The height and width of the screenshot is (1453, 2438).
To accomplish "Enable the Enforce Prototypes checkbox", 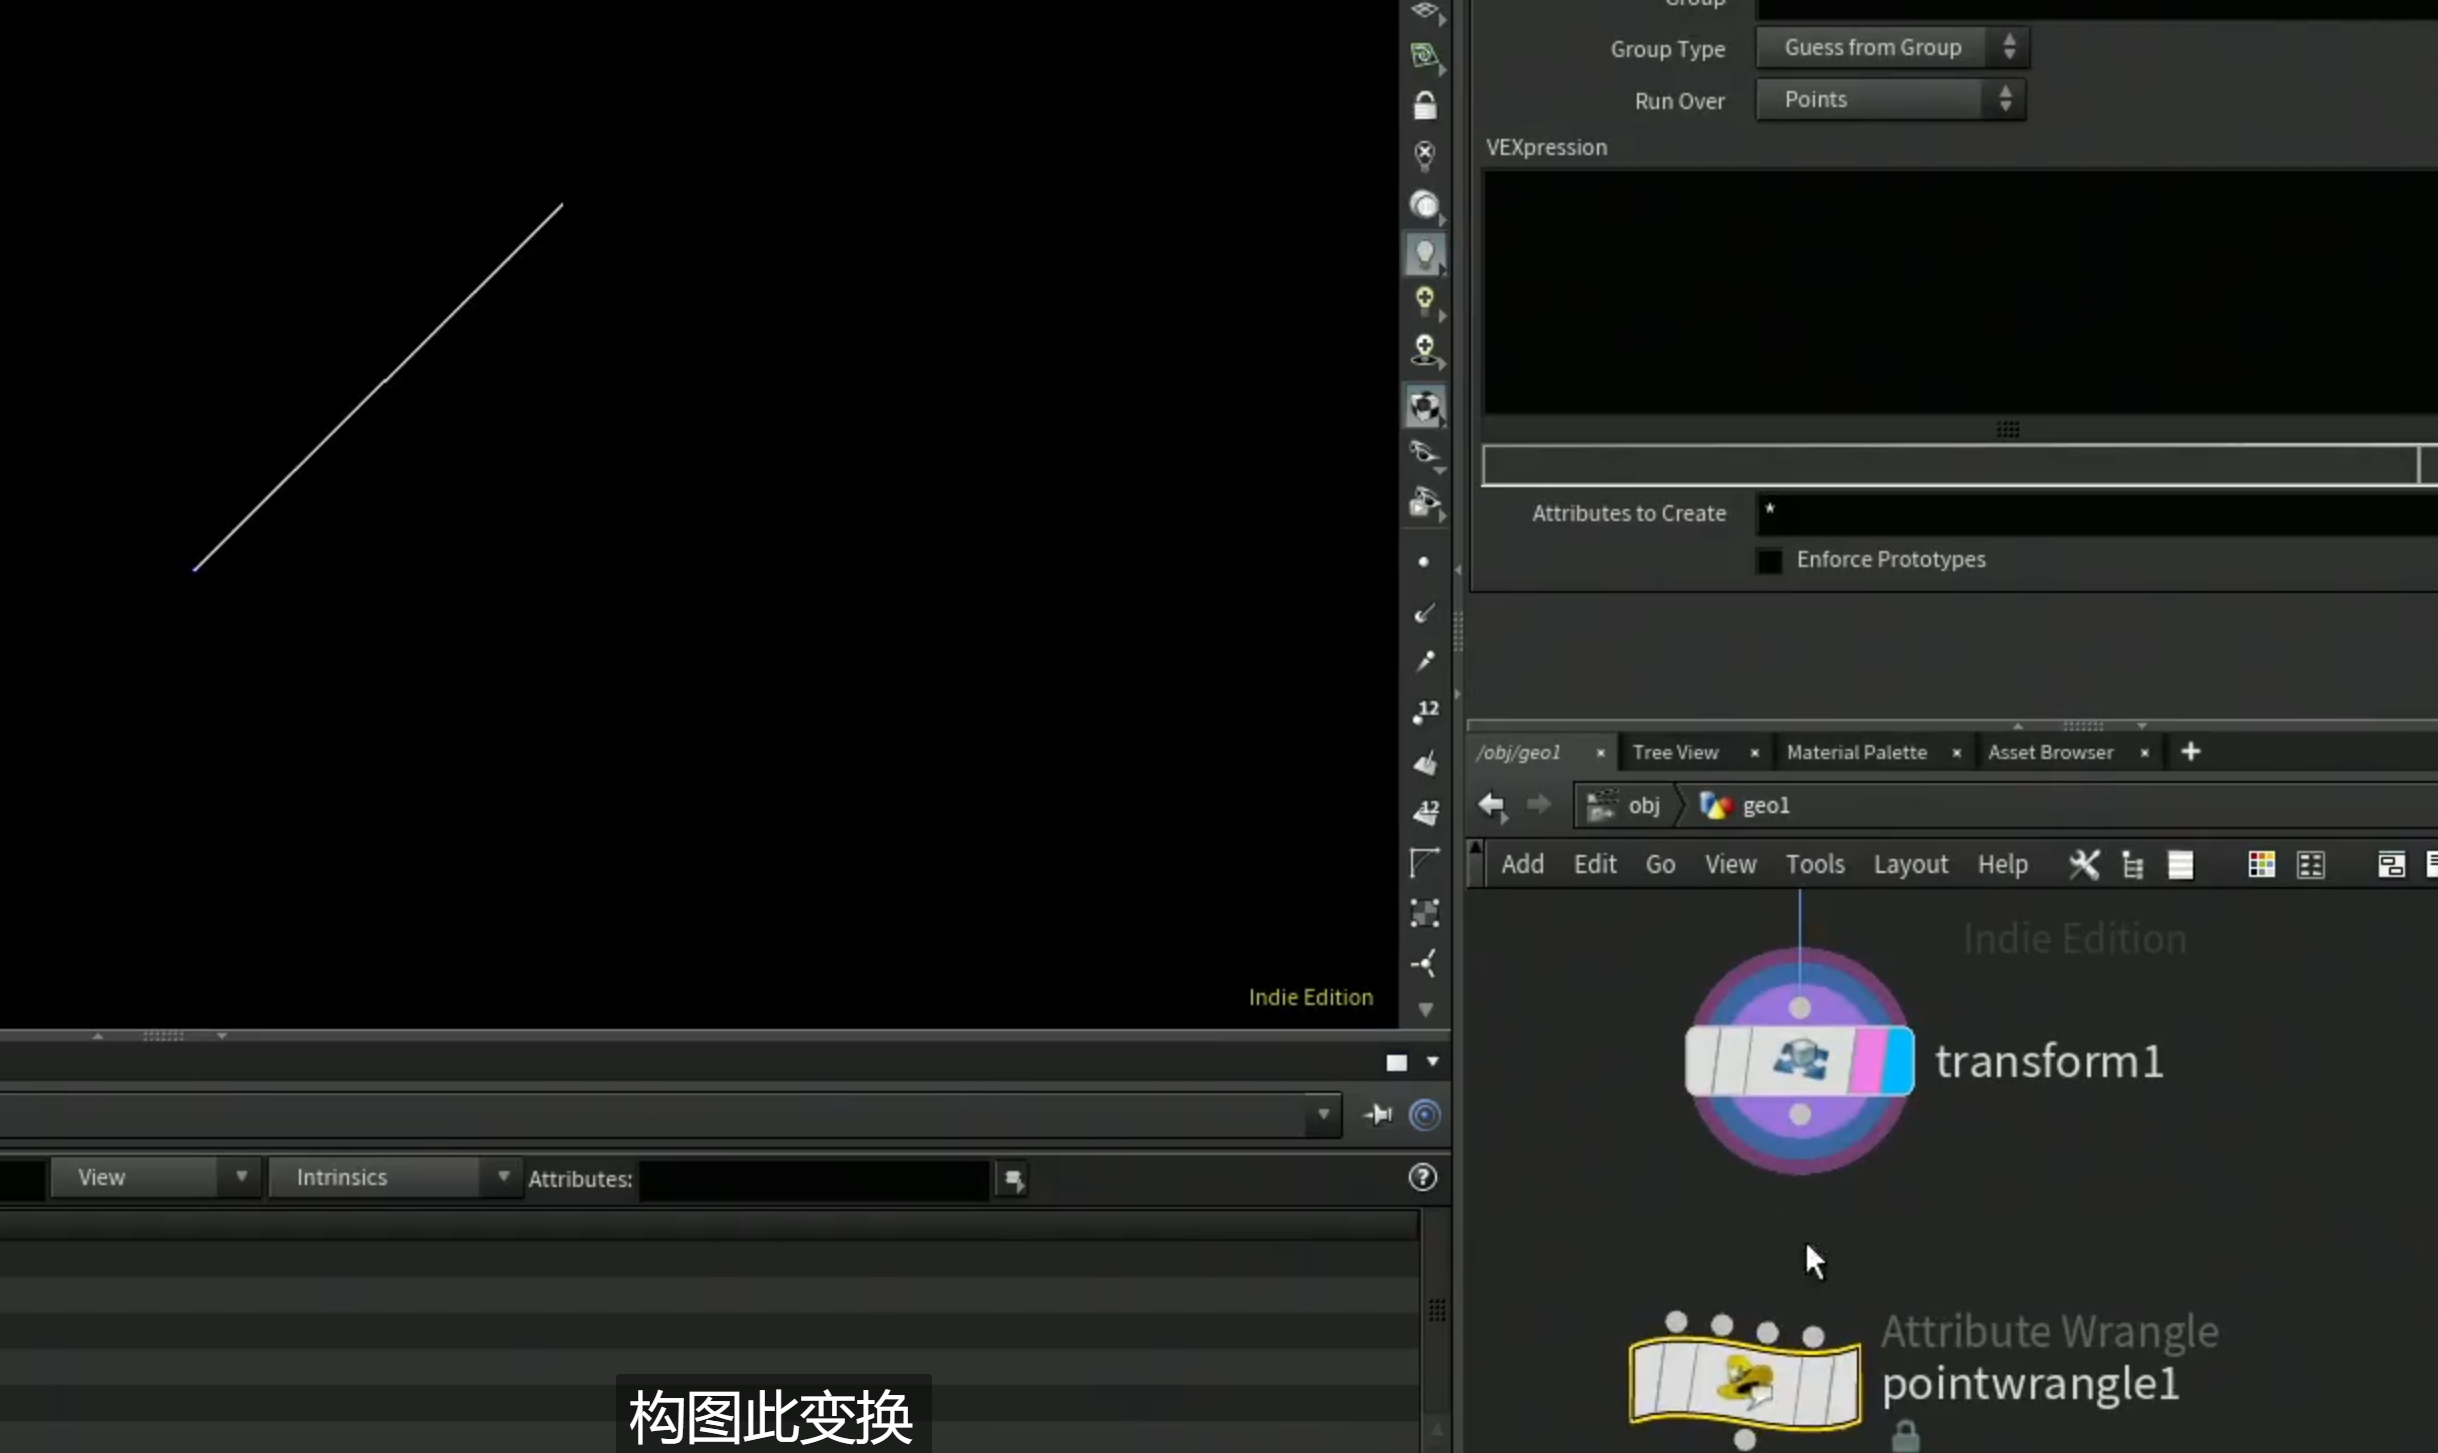I will 1769,560.
